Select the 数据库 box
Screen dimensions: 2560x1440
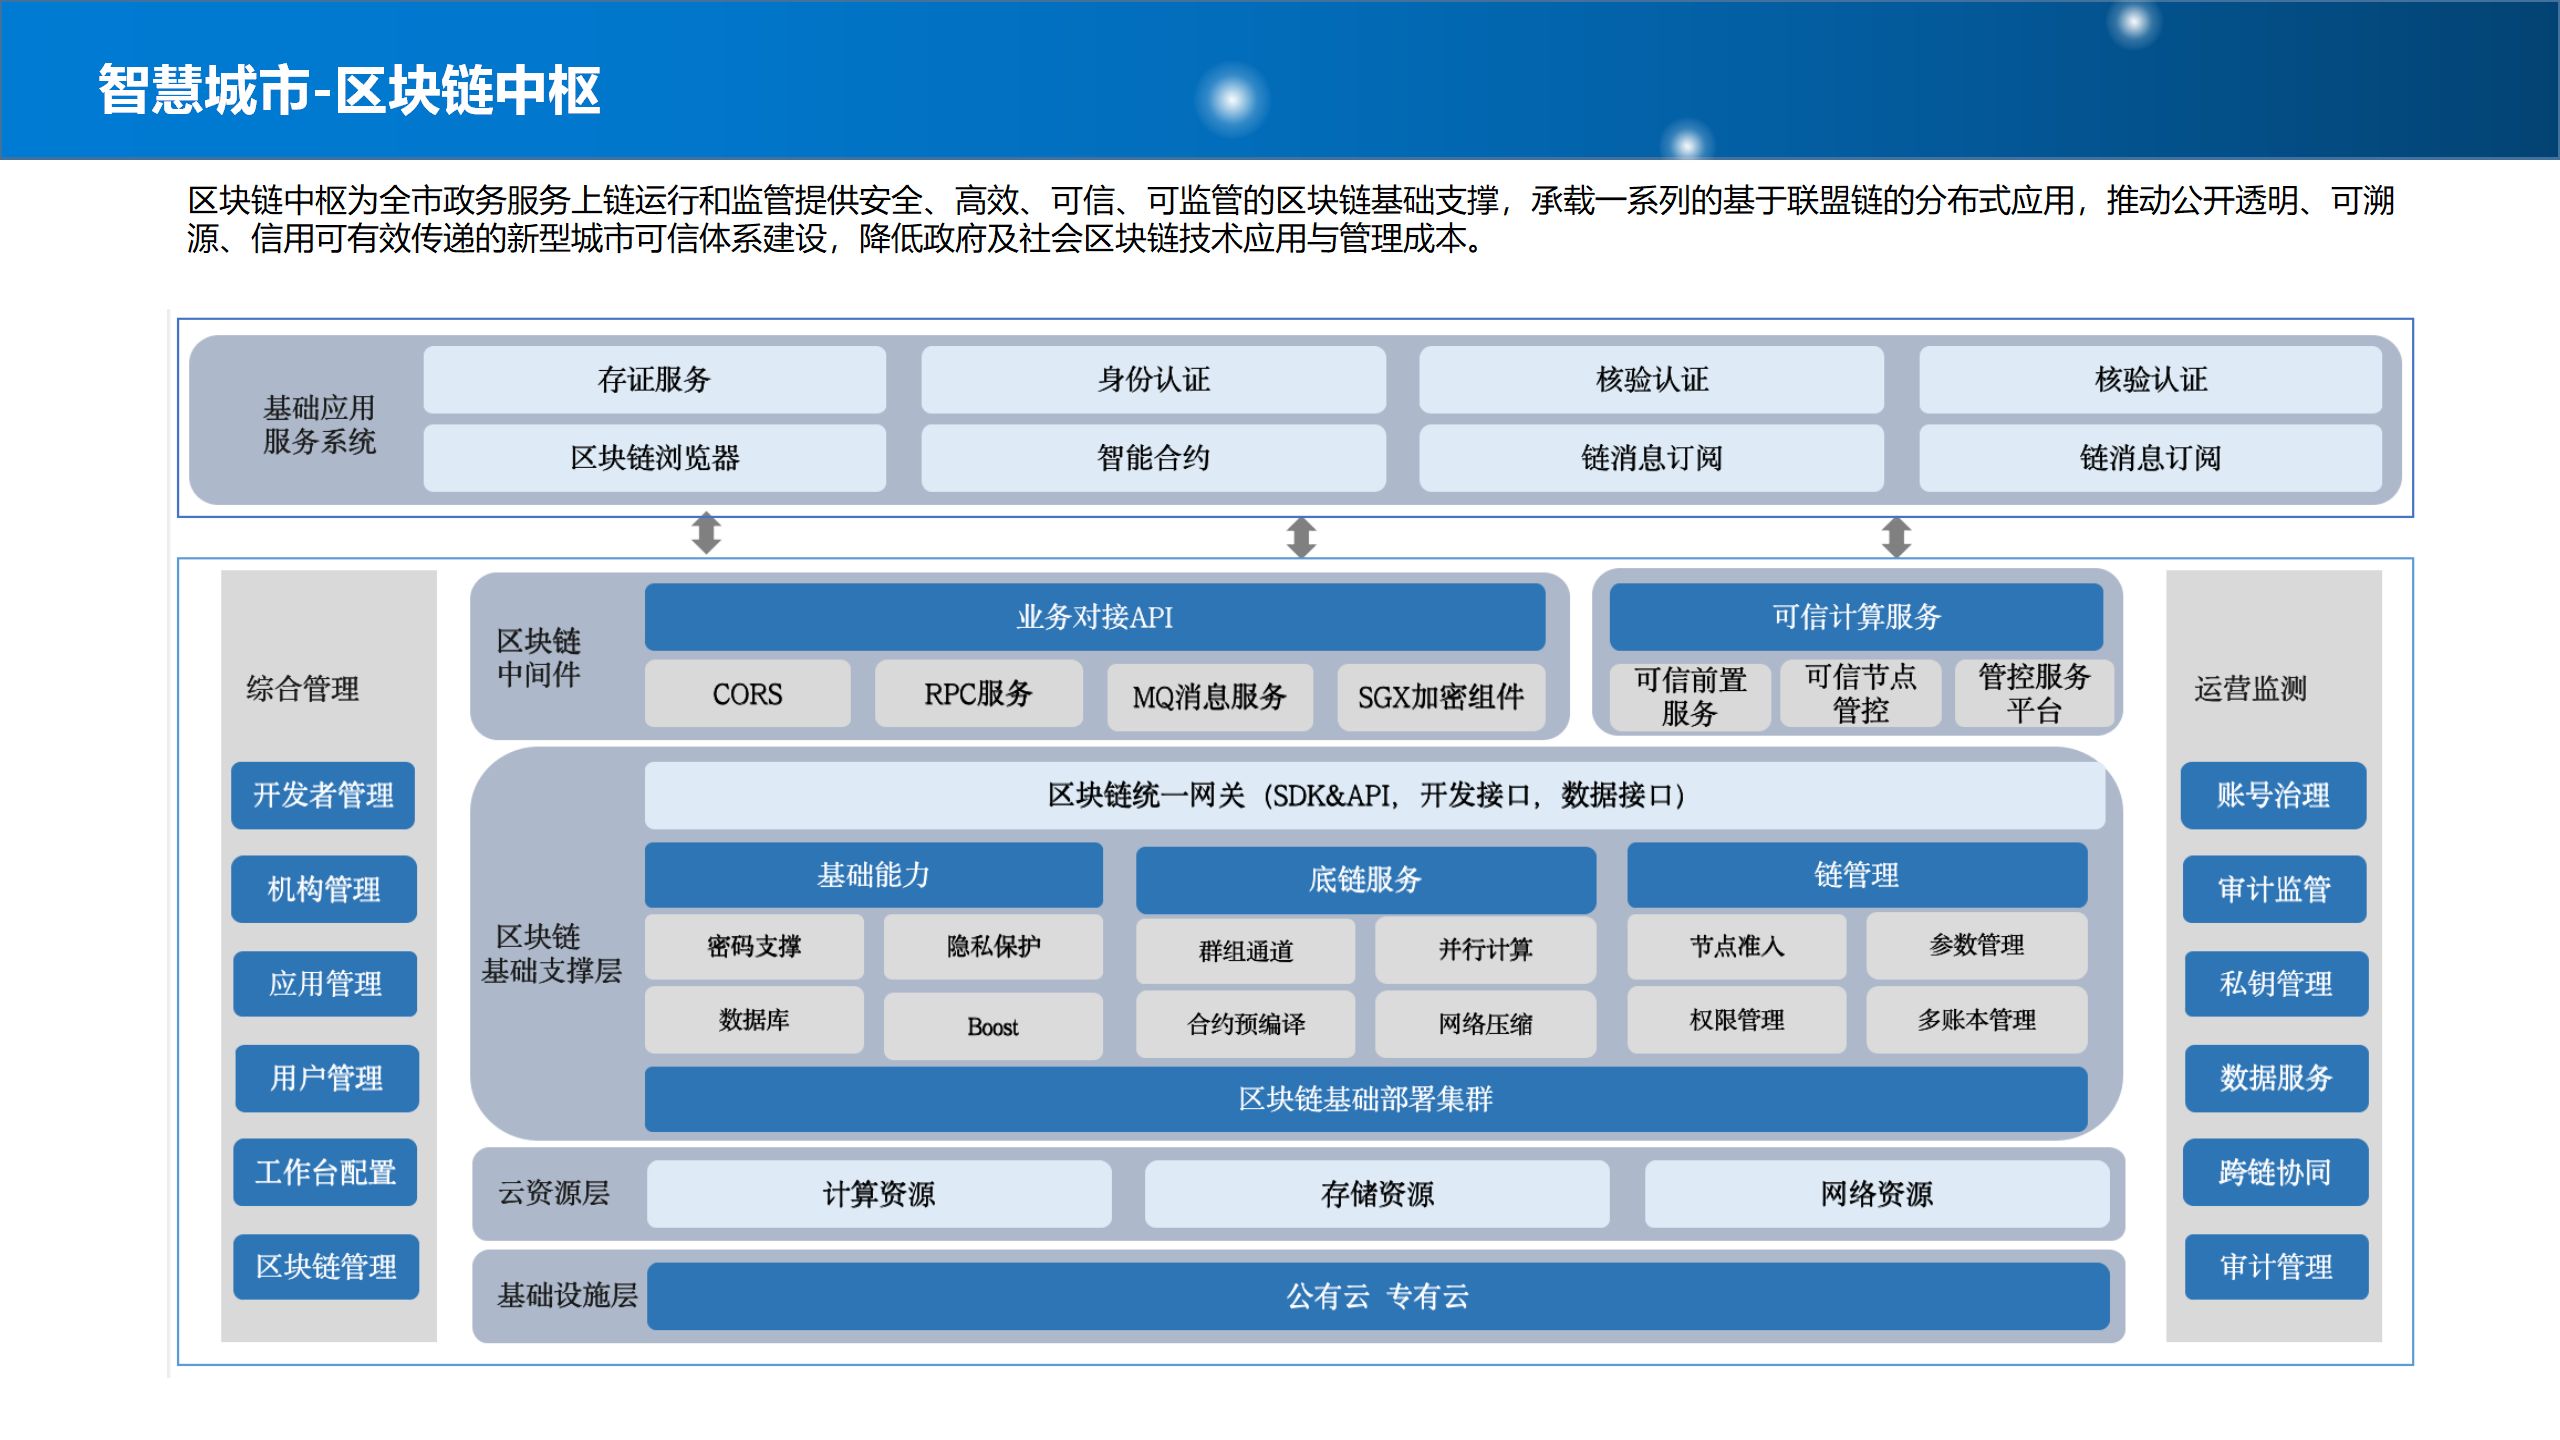tap(754, 1020)
